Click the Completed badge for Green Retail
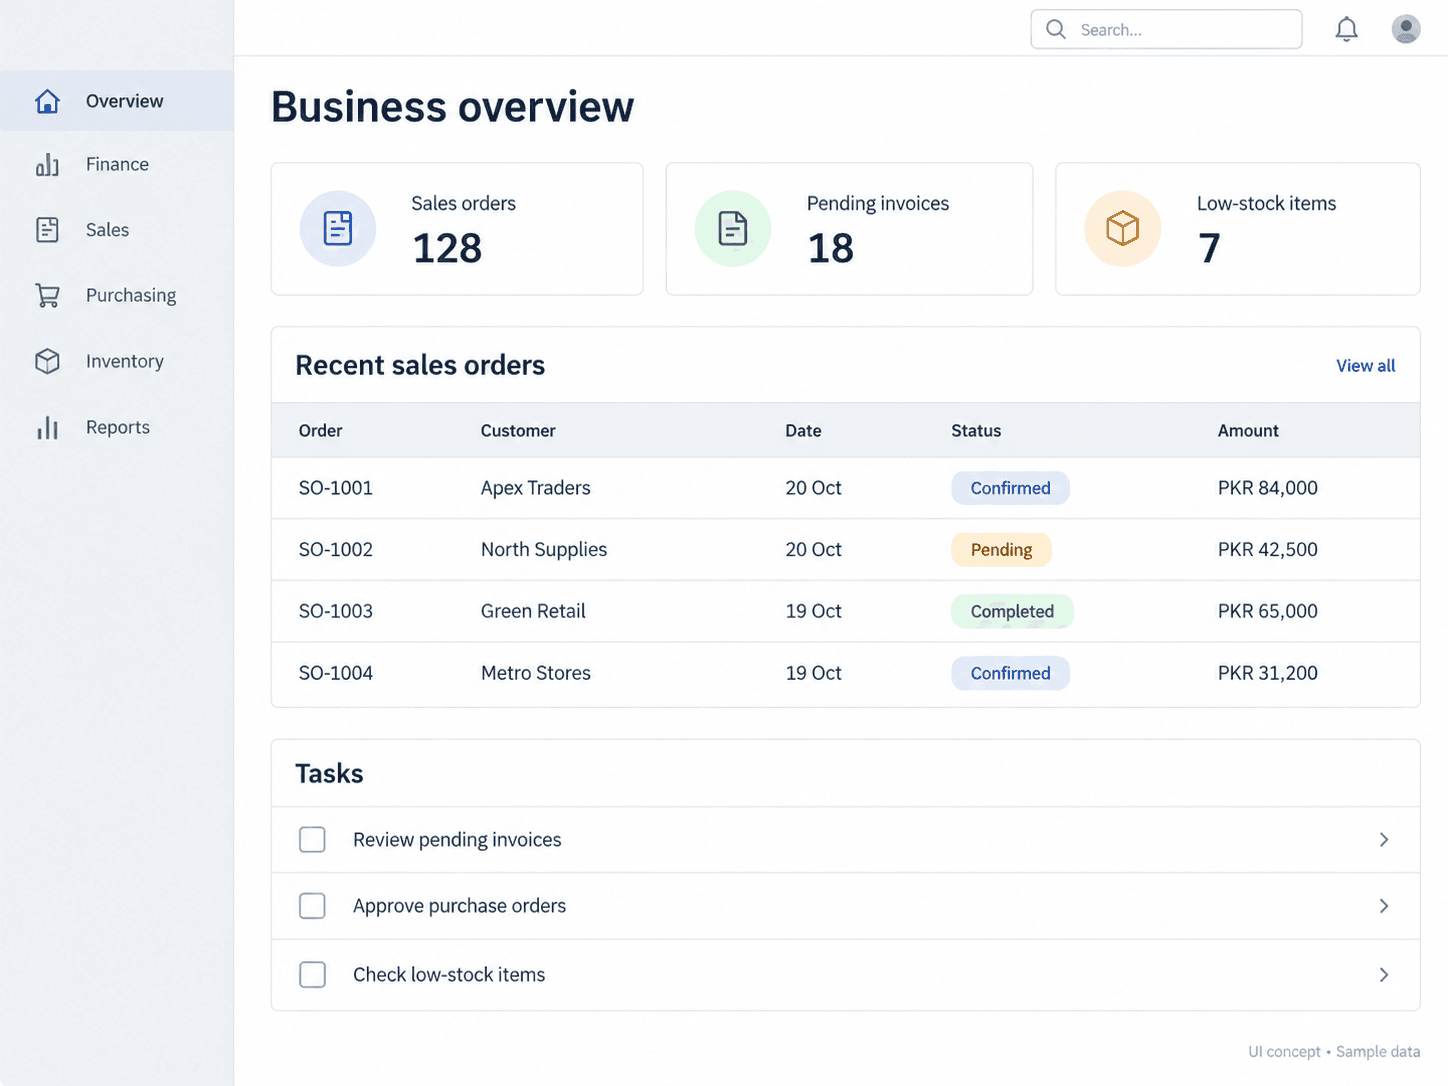Image resolution: width=1448 pixels, height=1086 pixels. pyautogui.click(x=1012, y=612)
